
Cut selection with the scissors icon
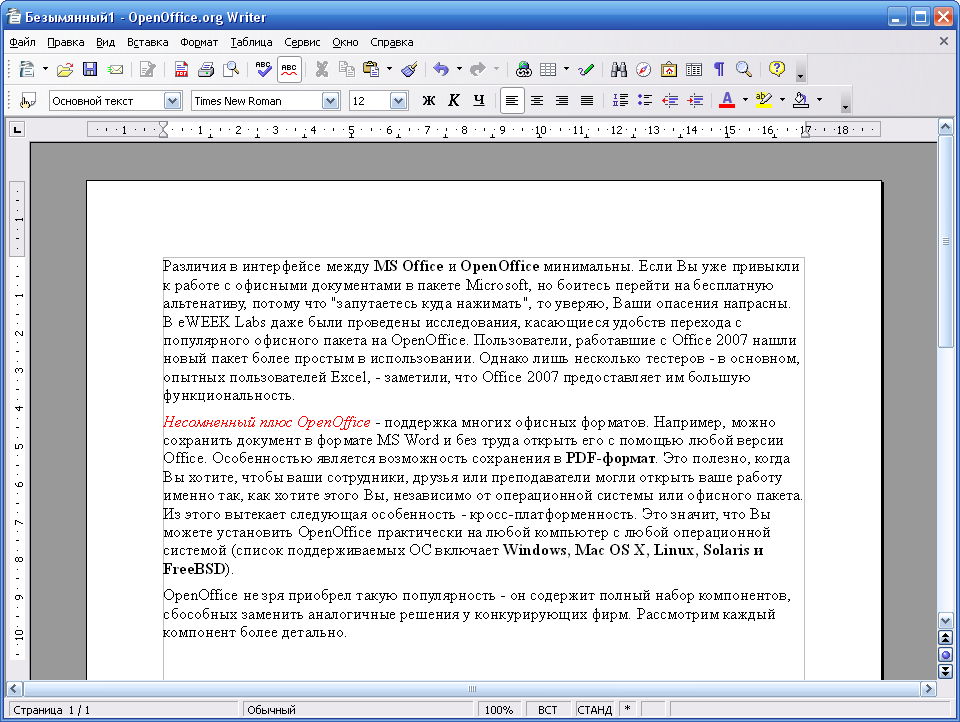(x=322, y=69)
